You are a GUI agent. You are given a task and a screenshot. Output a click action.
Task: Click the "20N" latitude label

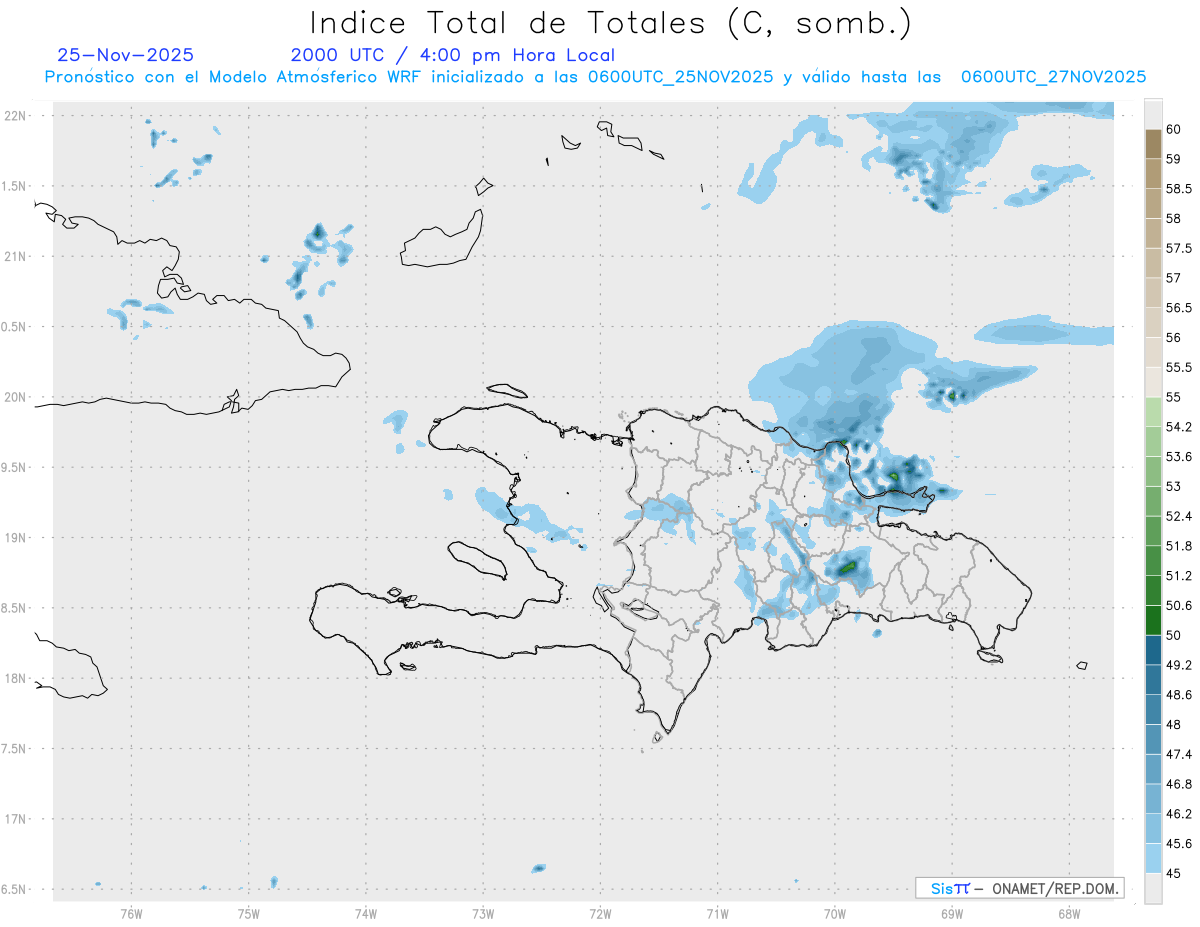(16, 397)
